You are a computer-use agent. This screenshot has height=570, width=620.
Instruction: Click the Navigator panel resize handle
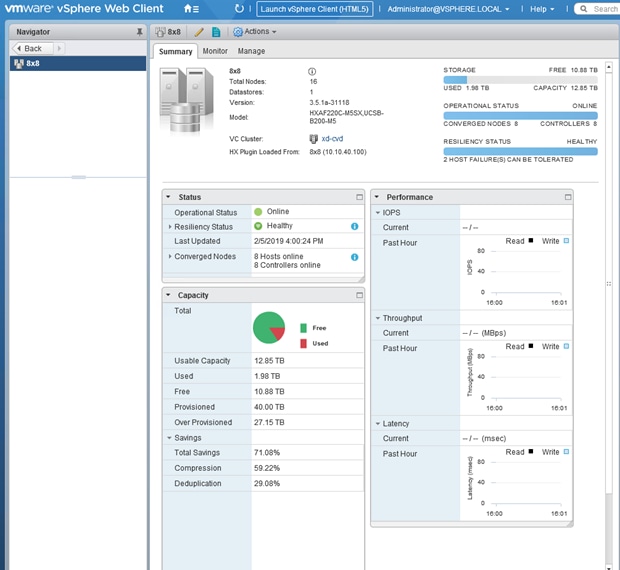(78, 177)
